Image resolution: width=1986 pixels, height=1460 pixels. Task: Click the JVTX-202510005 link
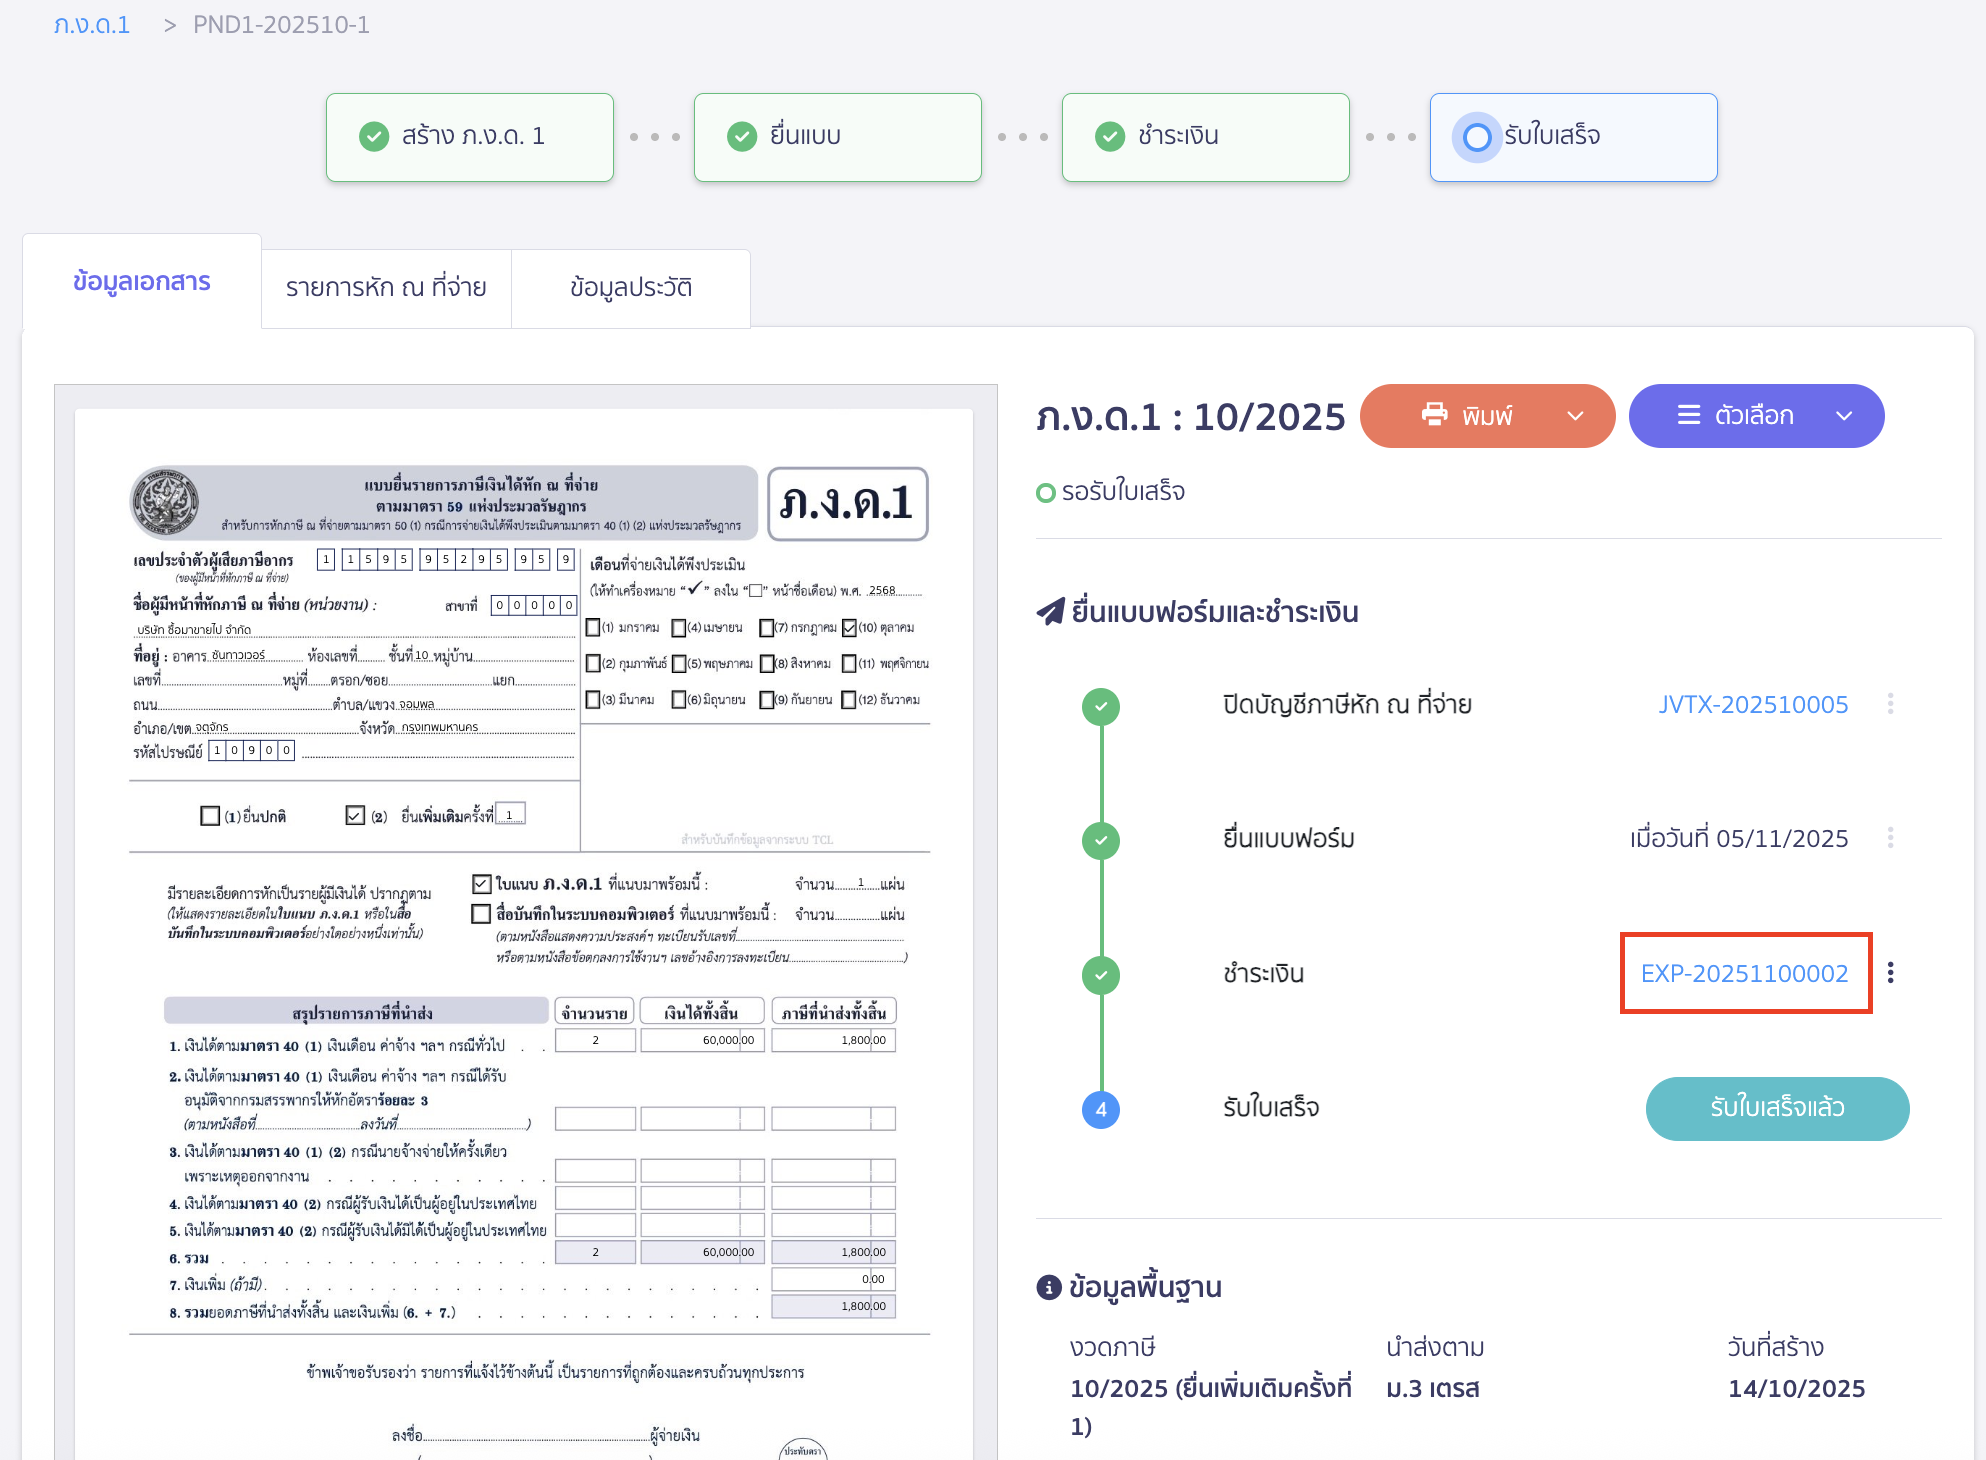pyautogui.click(x=1752, y=704)
